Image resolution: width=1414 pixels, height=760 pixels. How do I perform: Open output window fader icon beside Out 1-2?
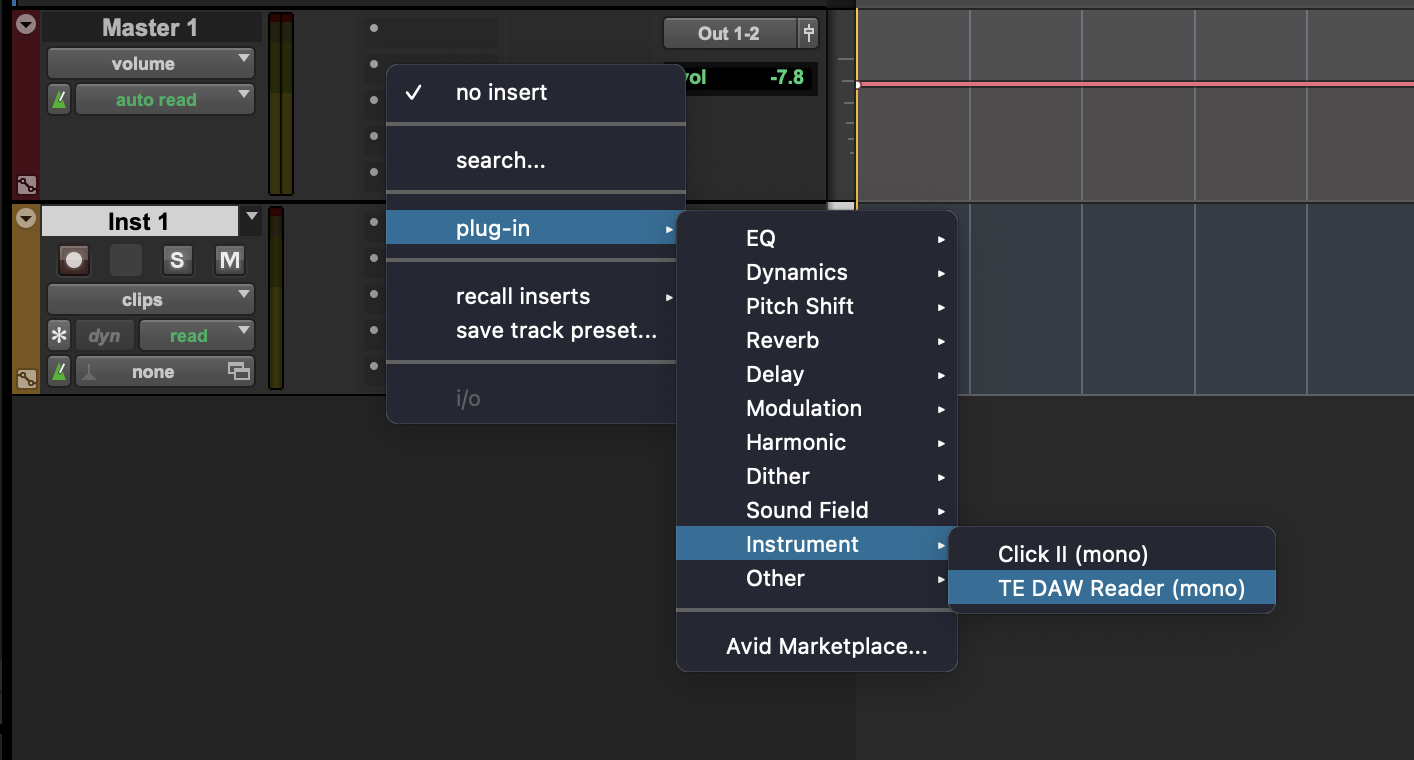coord(809,34)
